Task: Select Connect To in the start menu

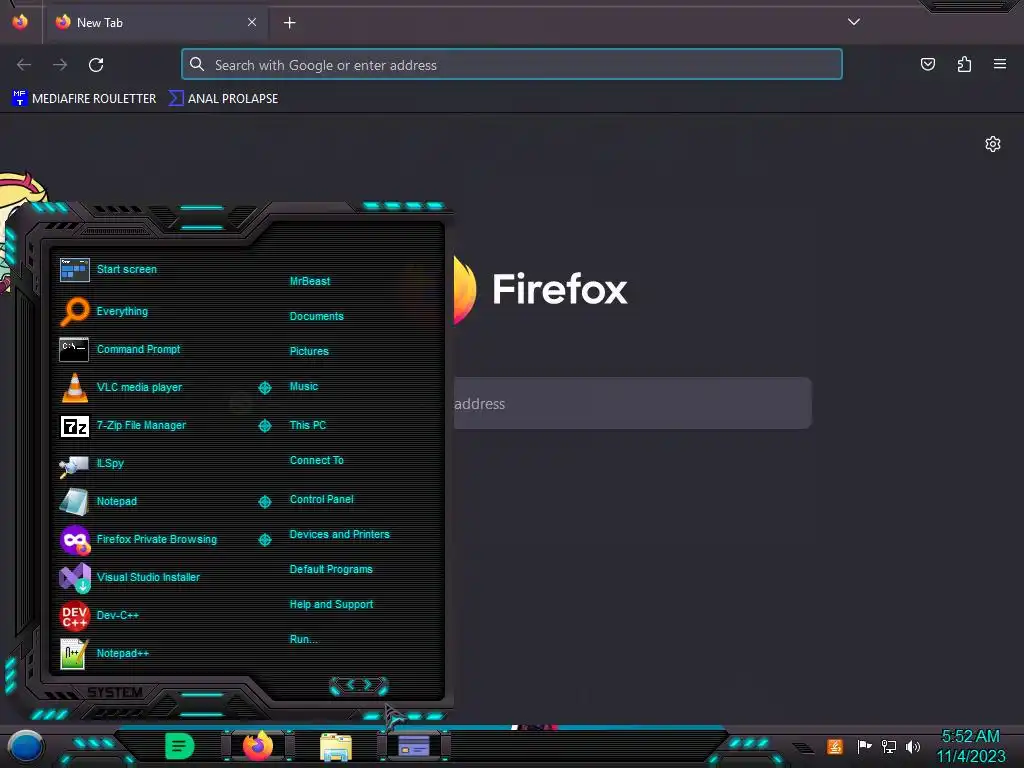Action: point(316,460)
